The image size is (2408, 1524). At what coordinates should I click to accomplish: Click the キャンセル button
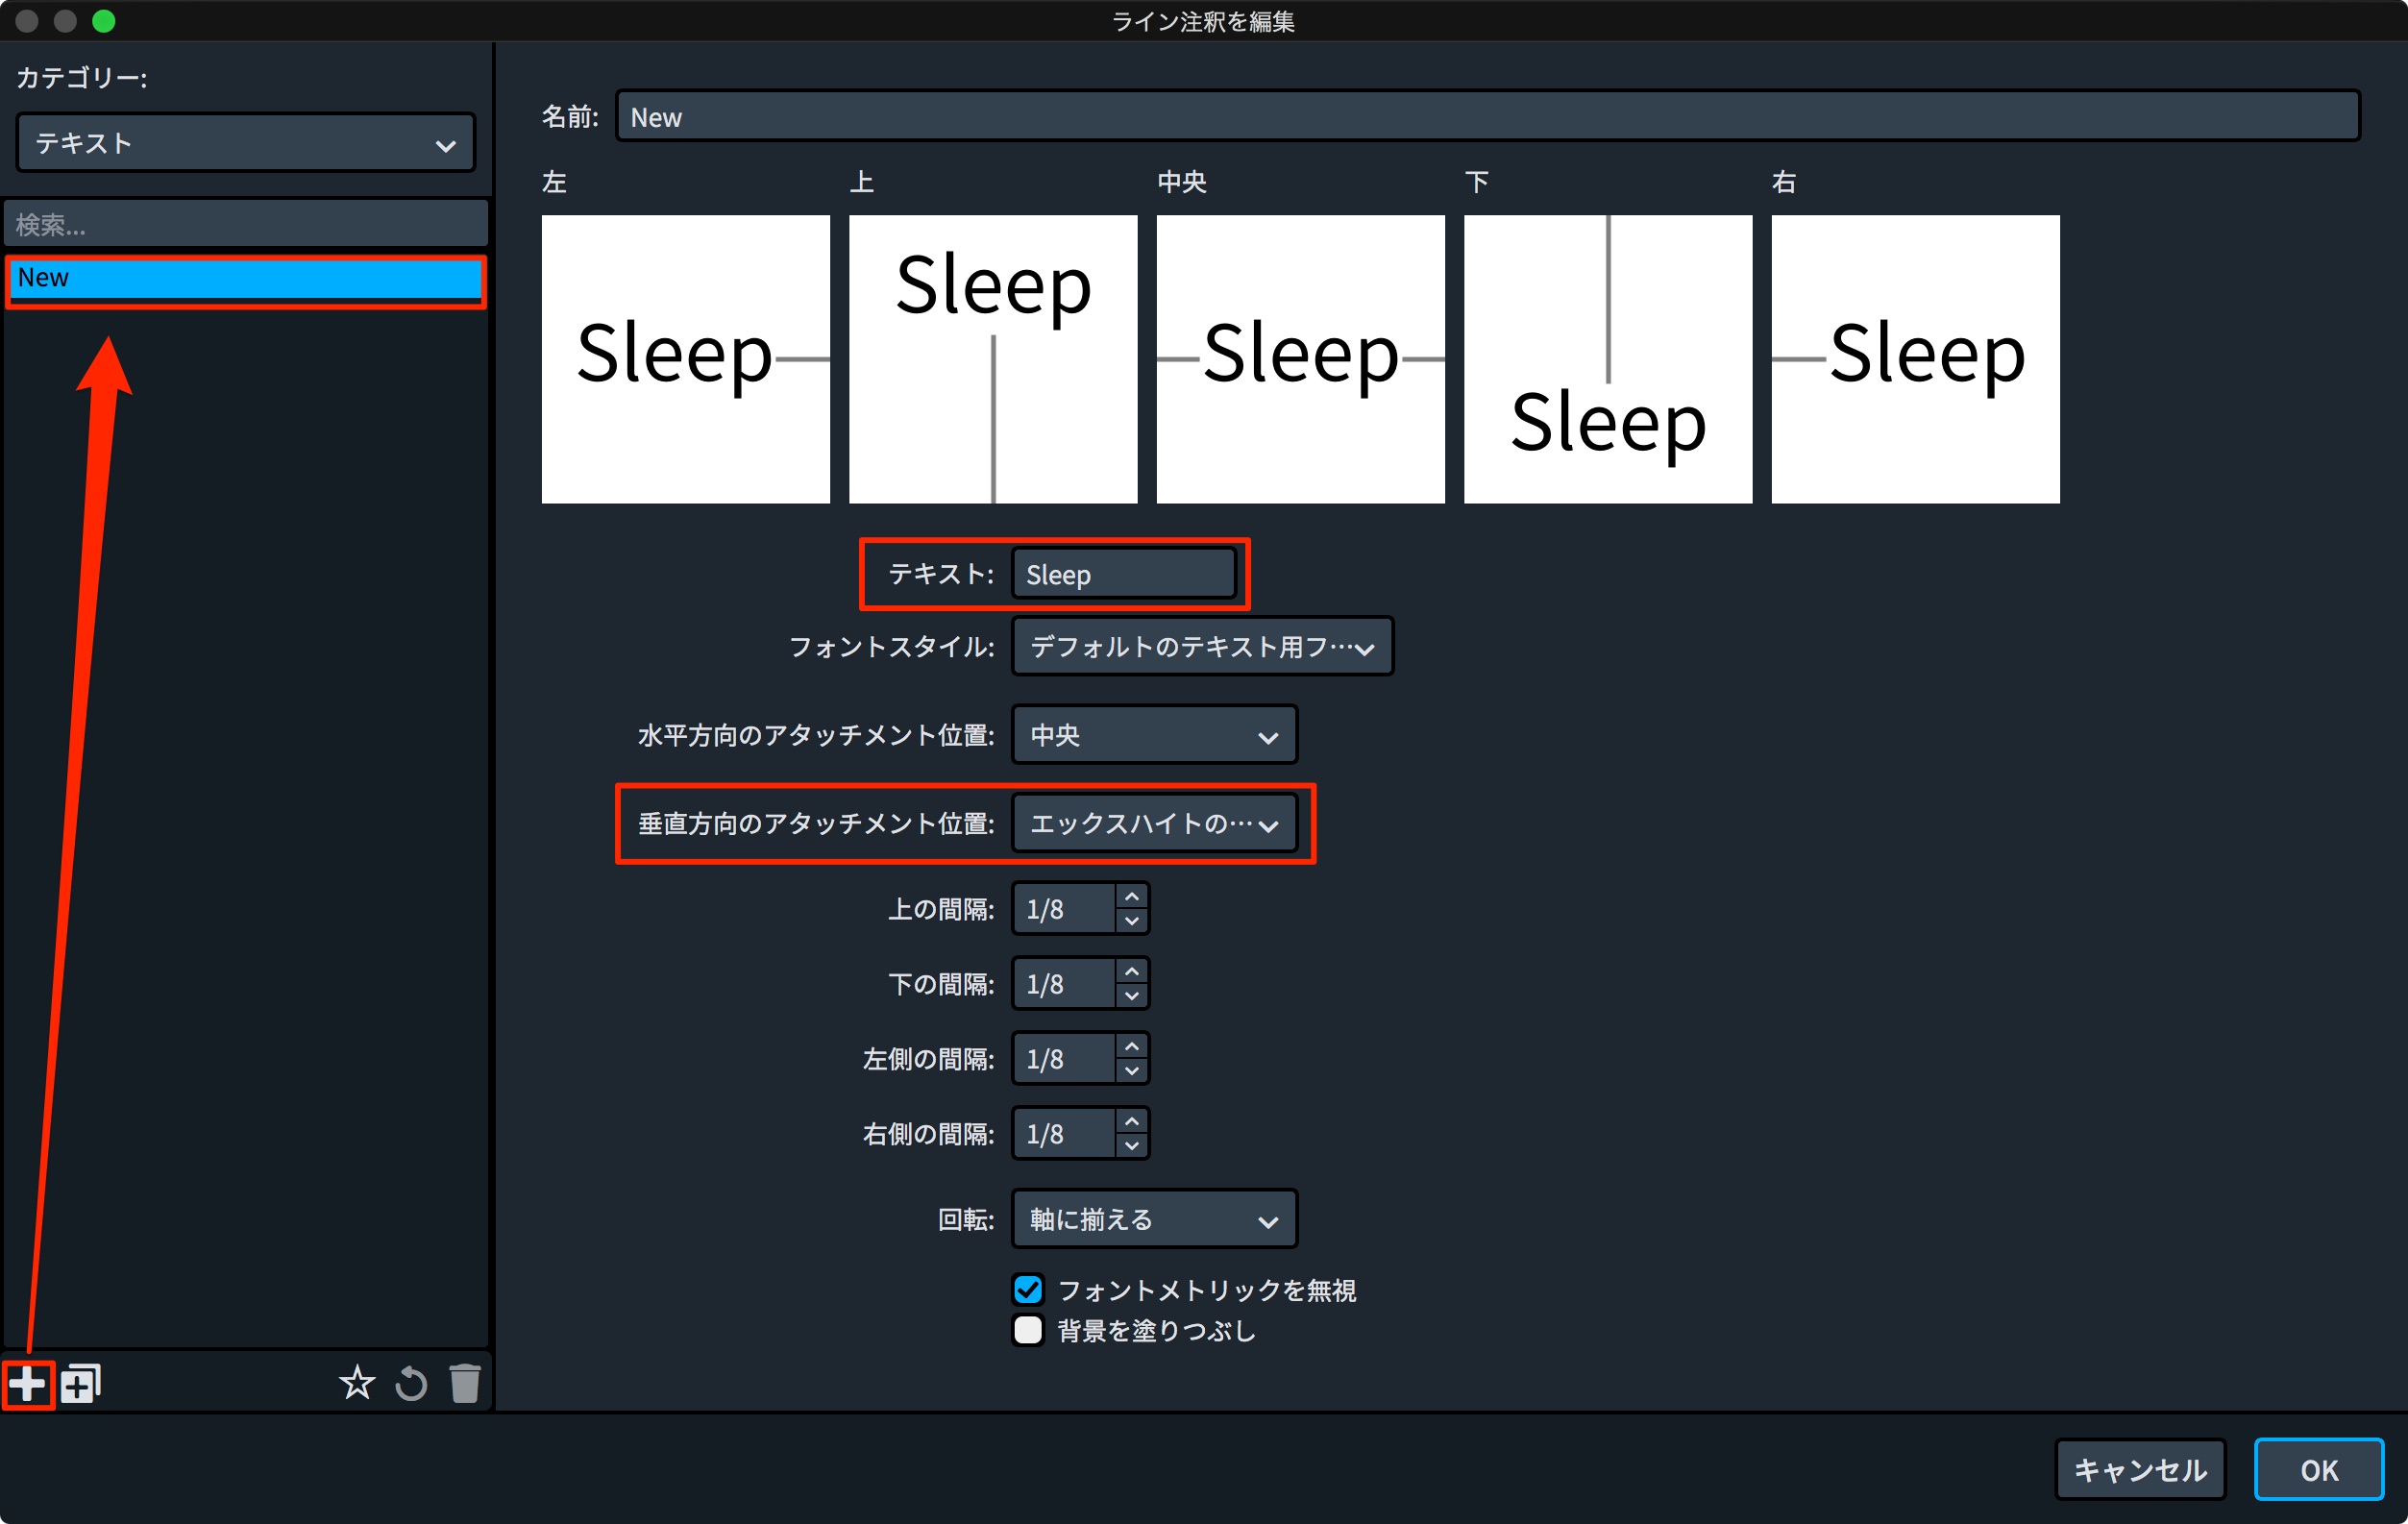(x=2140, y=1470)
